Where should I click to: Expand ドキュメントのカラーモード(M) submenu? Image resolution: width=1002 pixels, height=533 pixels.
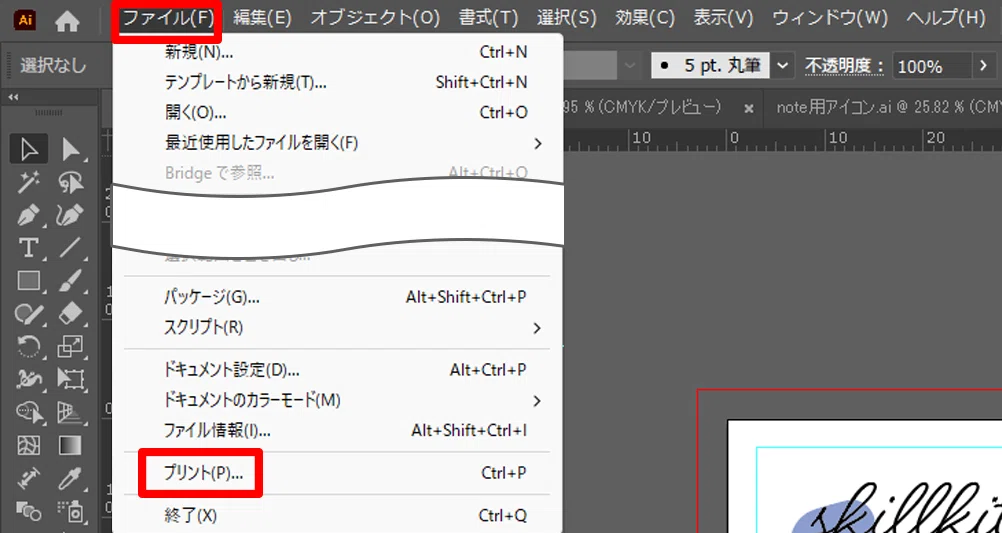click(x=337, y=400)
